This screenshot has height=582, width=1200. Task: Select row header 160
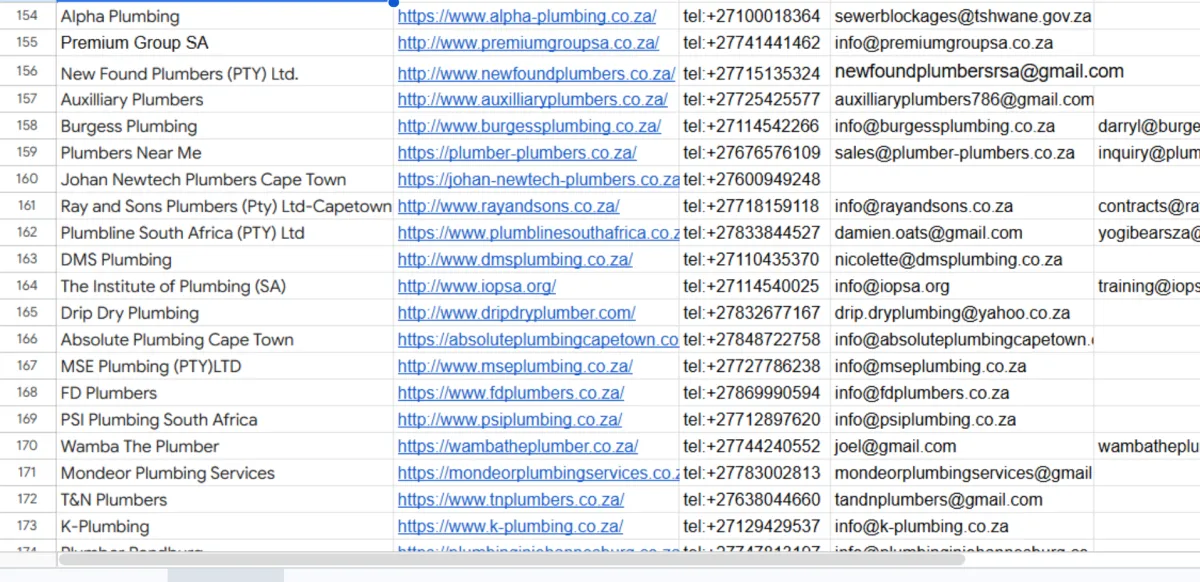pos(28,180)
